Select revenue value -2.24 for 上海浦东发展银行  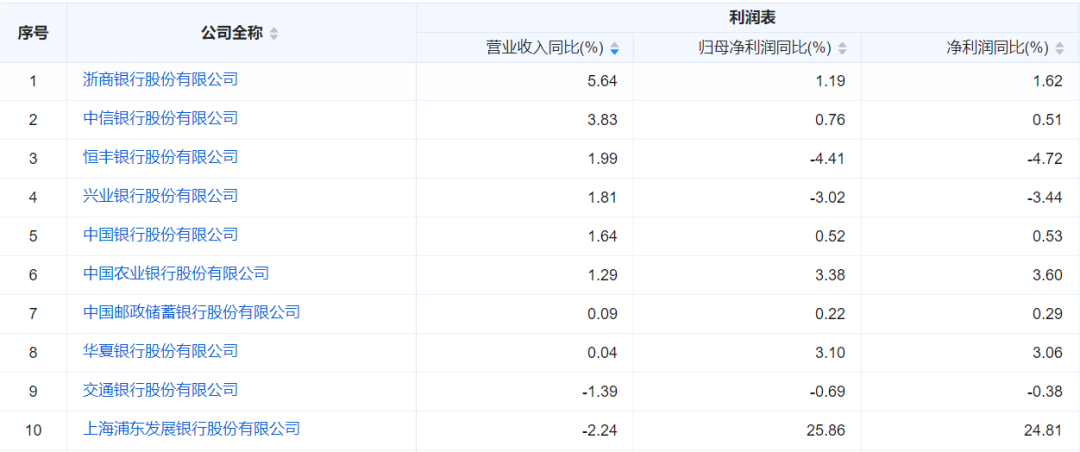pyautogui.click(x=601, y=430)
